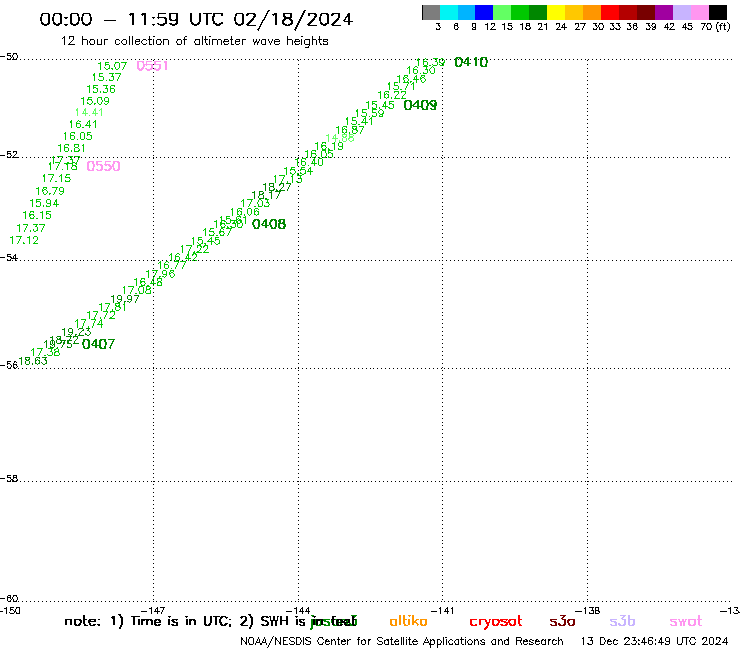Screen dimensions: 740x650
Task: Click the -138 longitude axis label
Action: (588, 611)
